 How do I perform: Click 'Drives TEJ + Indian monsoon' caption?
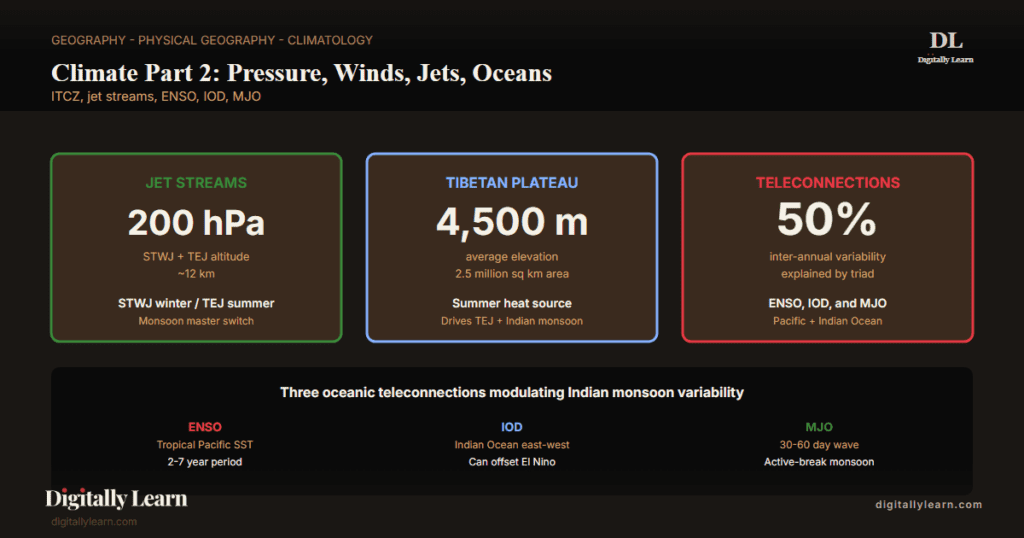click(x=512, y=321)
